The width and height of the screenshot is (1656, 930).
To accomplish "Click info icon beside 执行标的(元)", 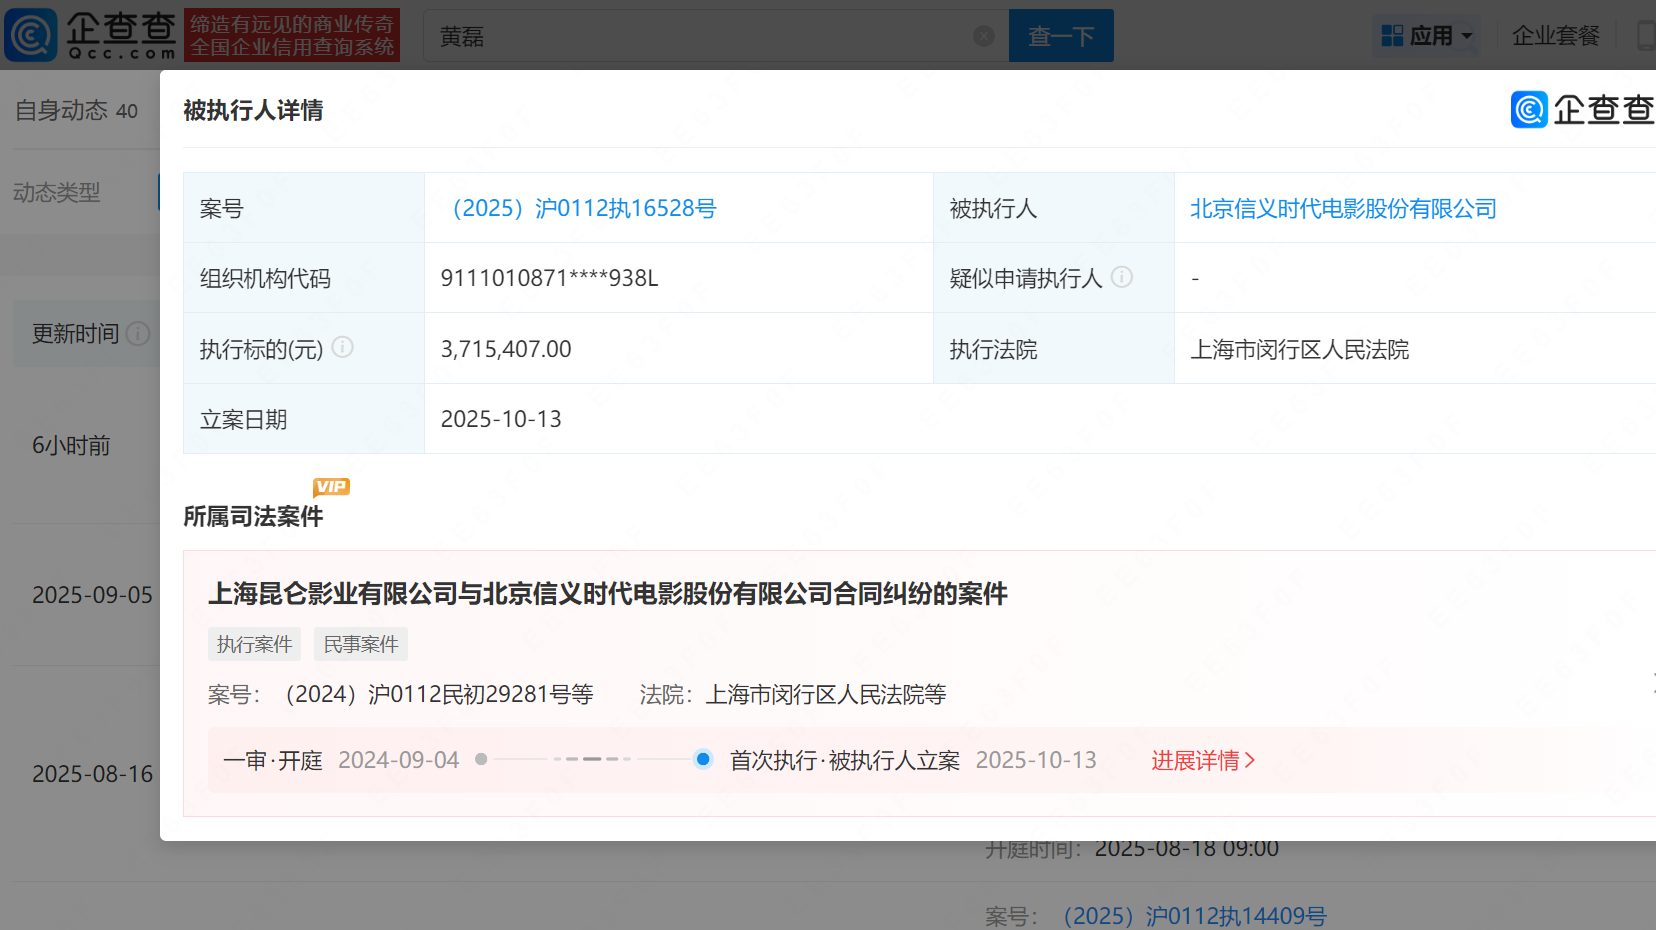I will 342,347.
